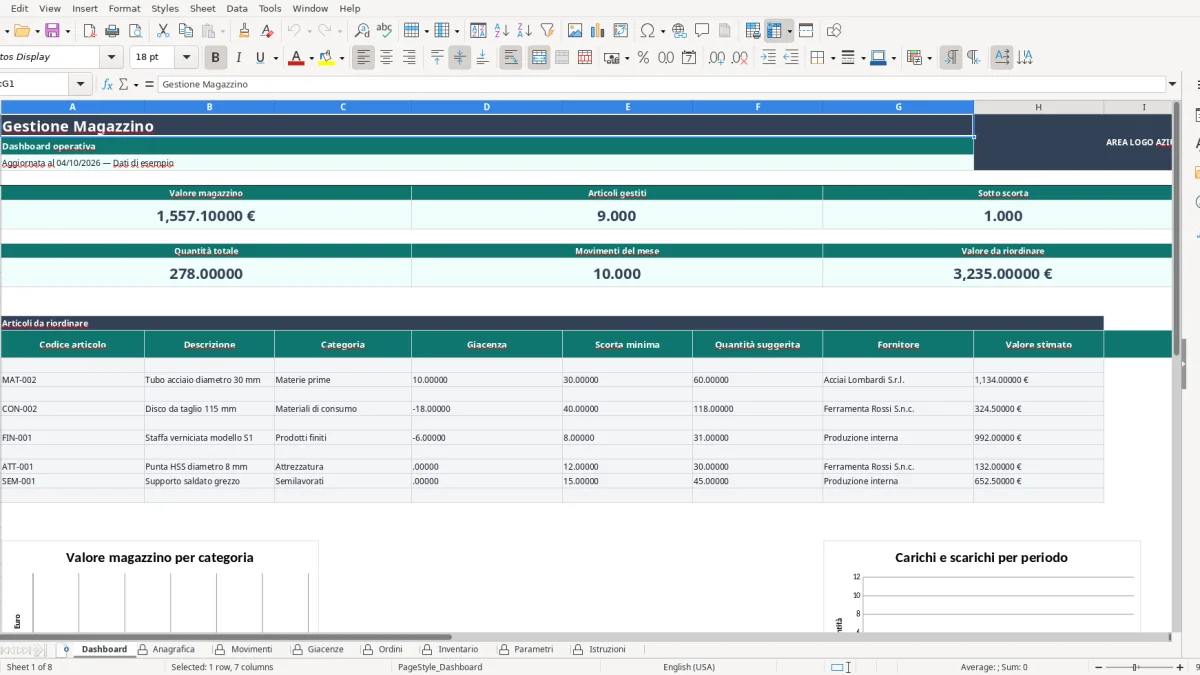The image size is (1200, 675).
Task: Increase the cell indent
Action: click(x=768, y=58)
